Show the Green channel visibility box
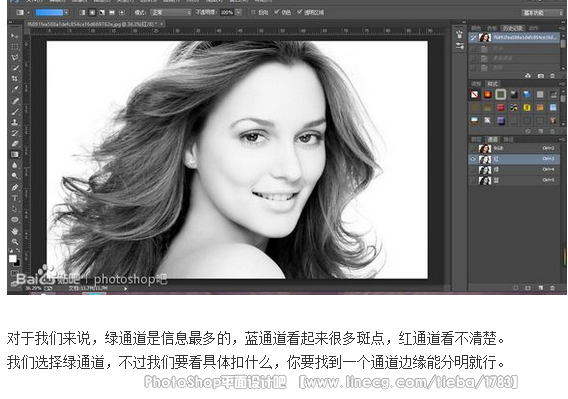 pos(473,170)
